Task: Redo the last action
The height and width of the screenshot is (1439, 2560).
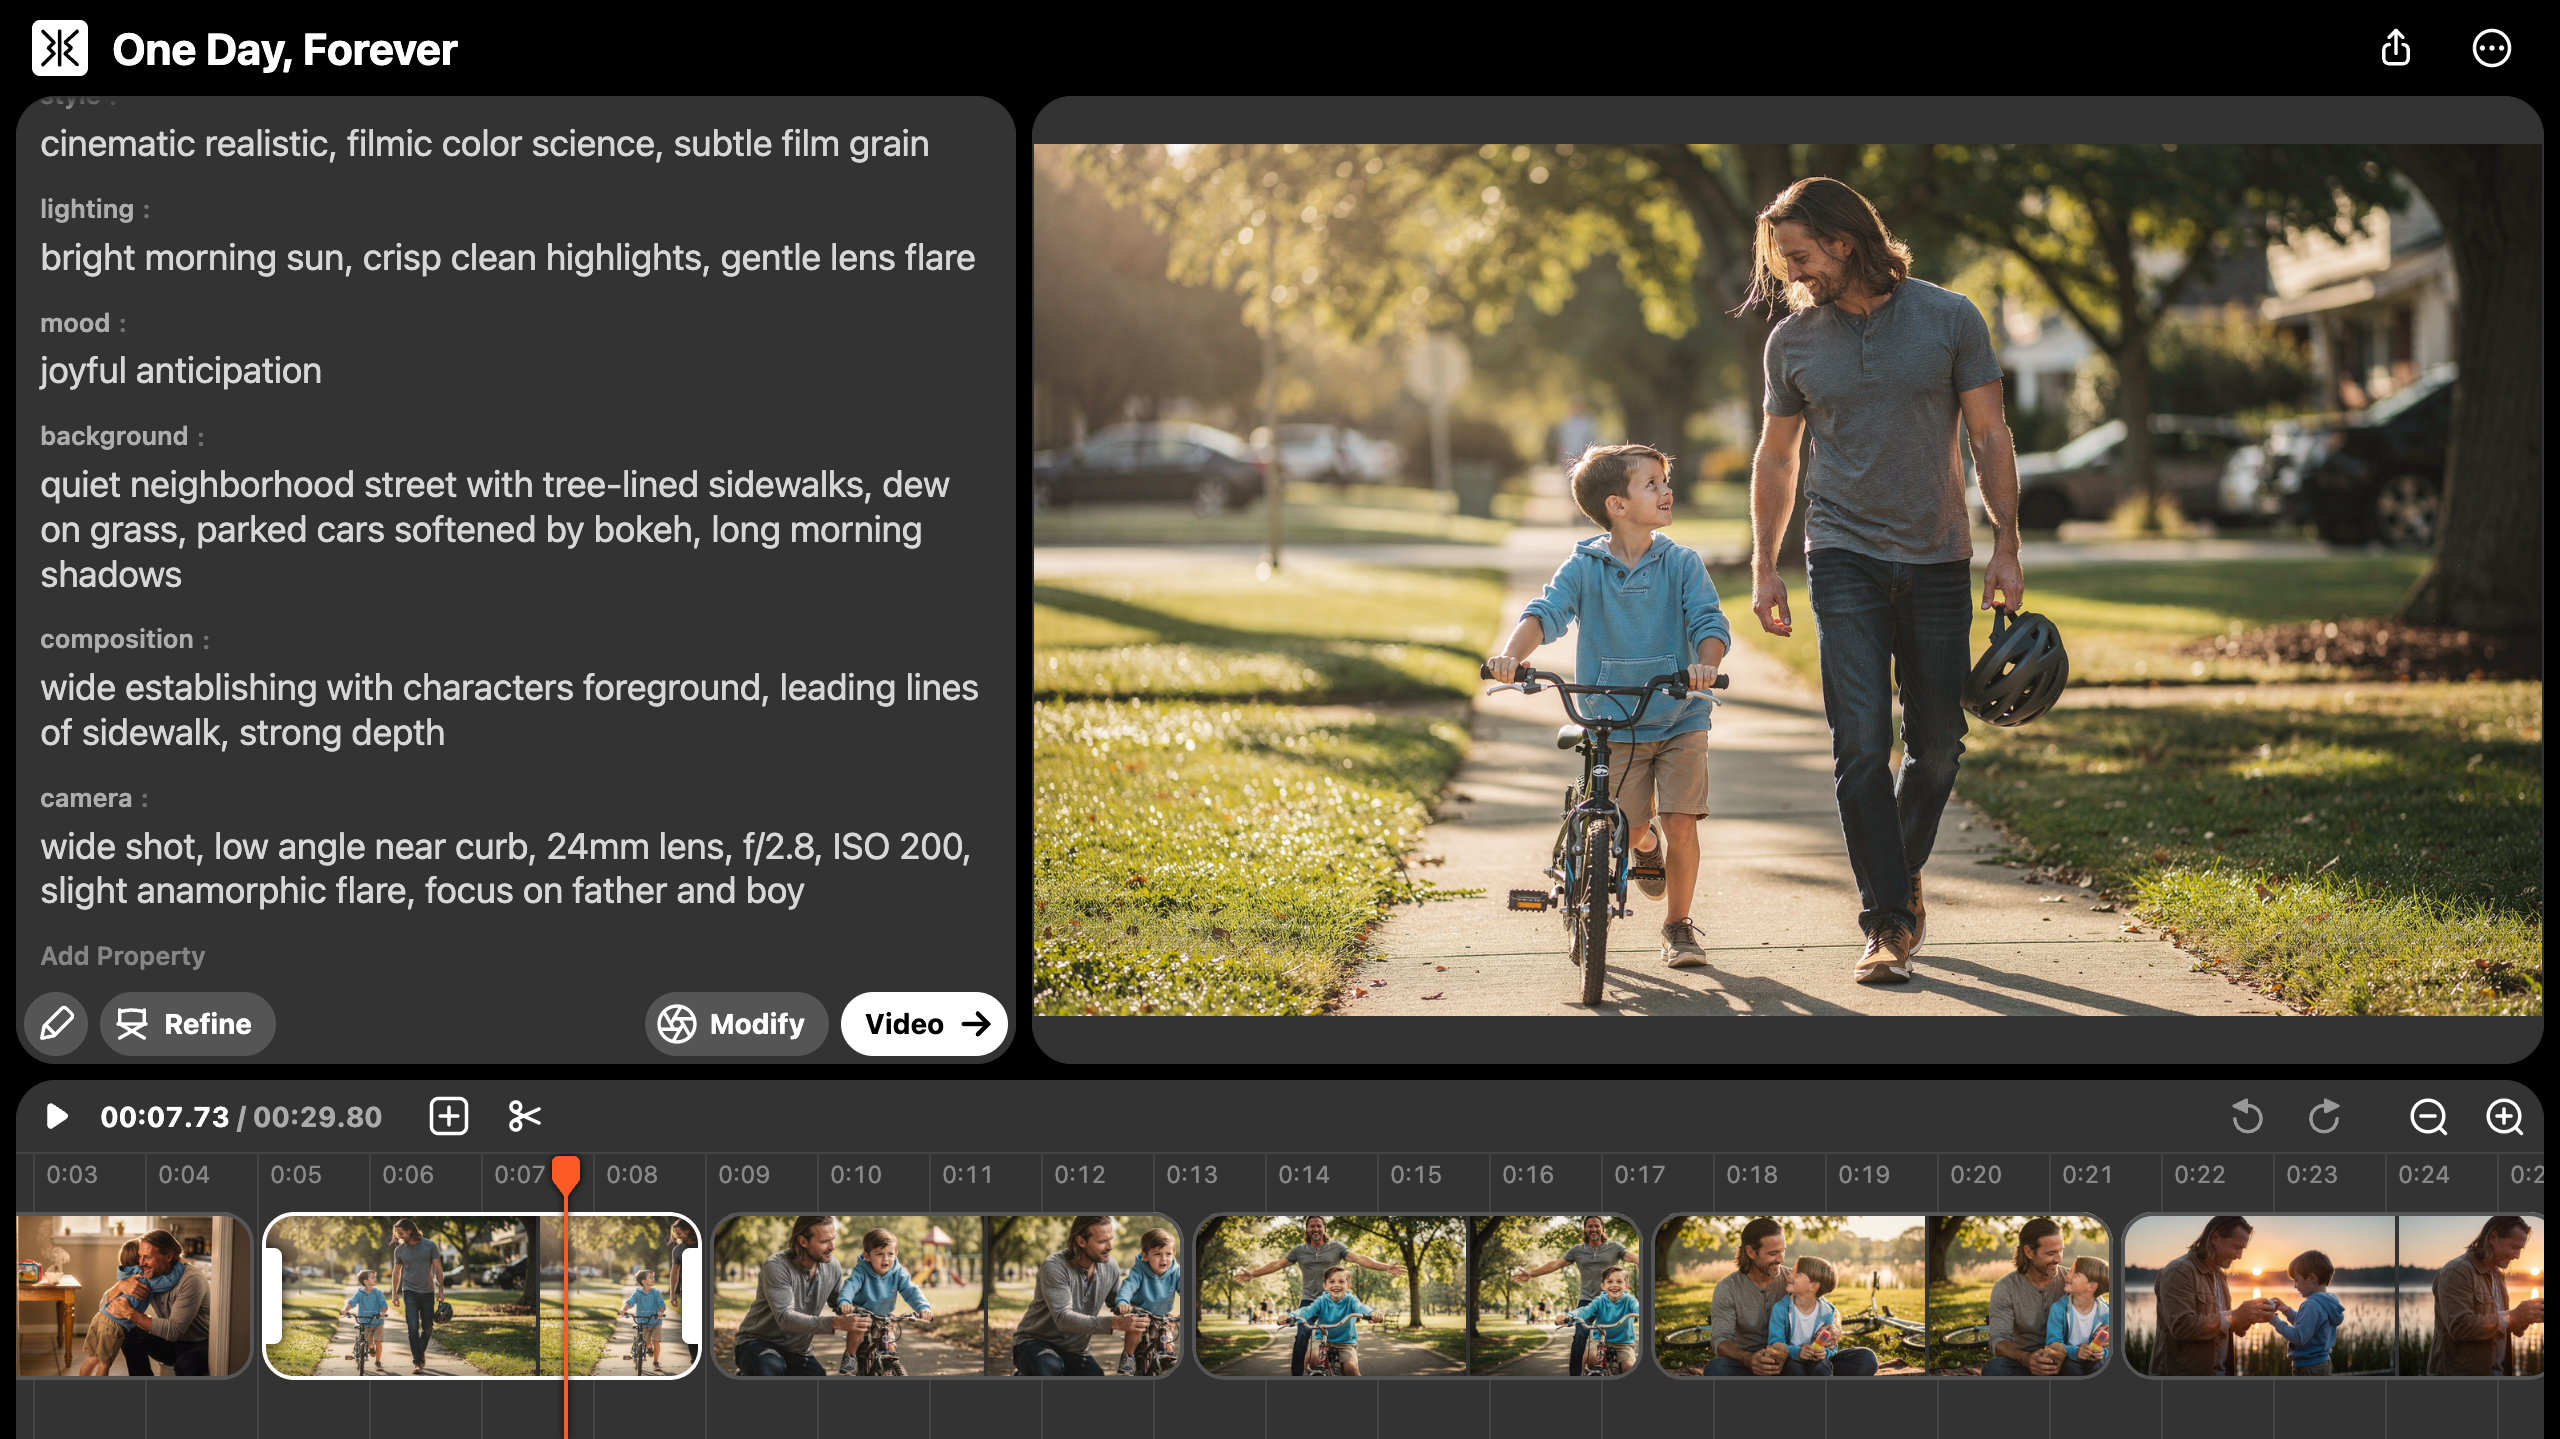Action: point(2324,1116)
